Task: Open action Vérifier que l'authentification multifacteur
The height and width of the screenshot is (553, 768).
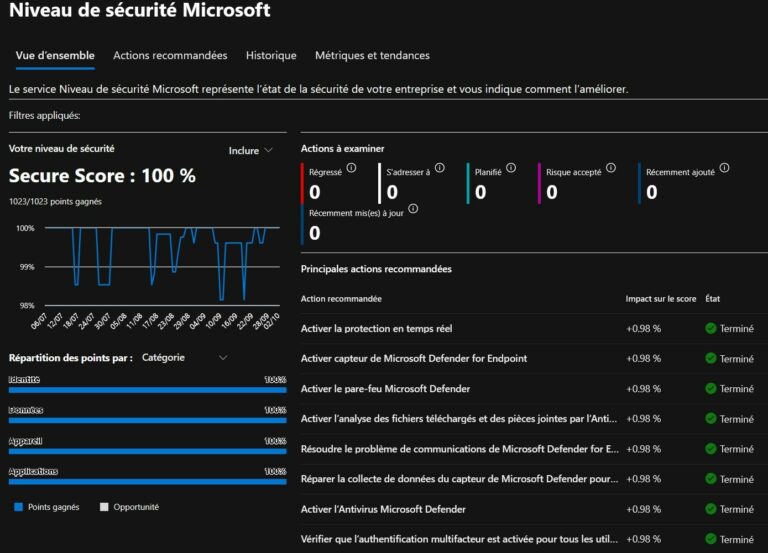Action: tap(459, 539)
